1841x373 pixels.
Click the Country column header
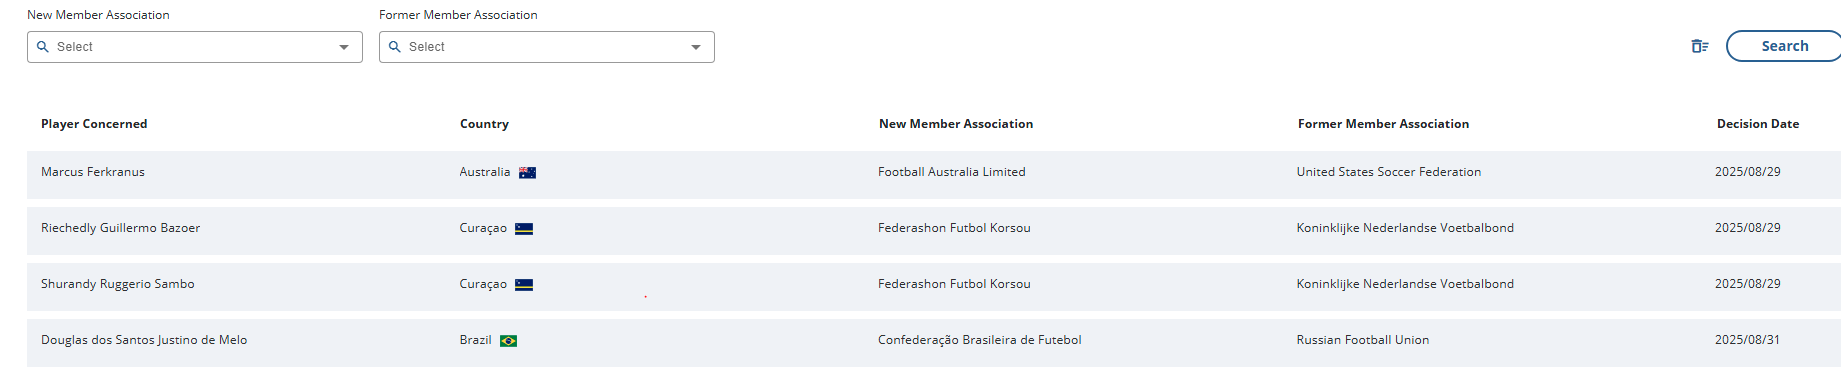(484, 124)
